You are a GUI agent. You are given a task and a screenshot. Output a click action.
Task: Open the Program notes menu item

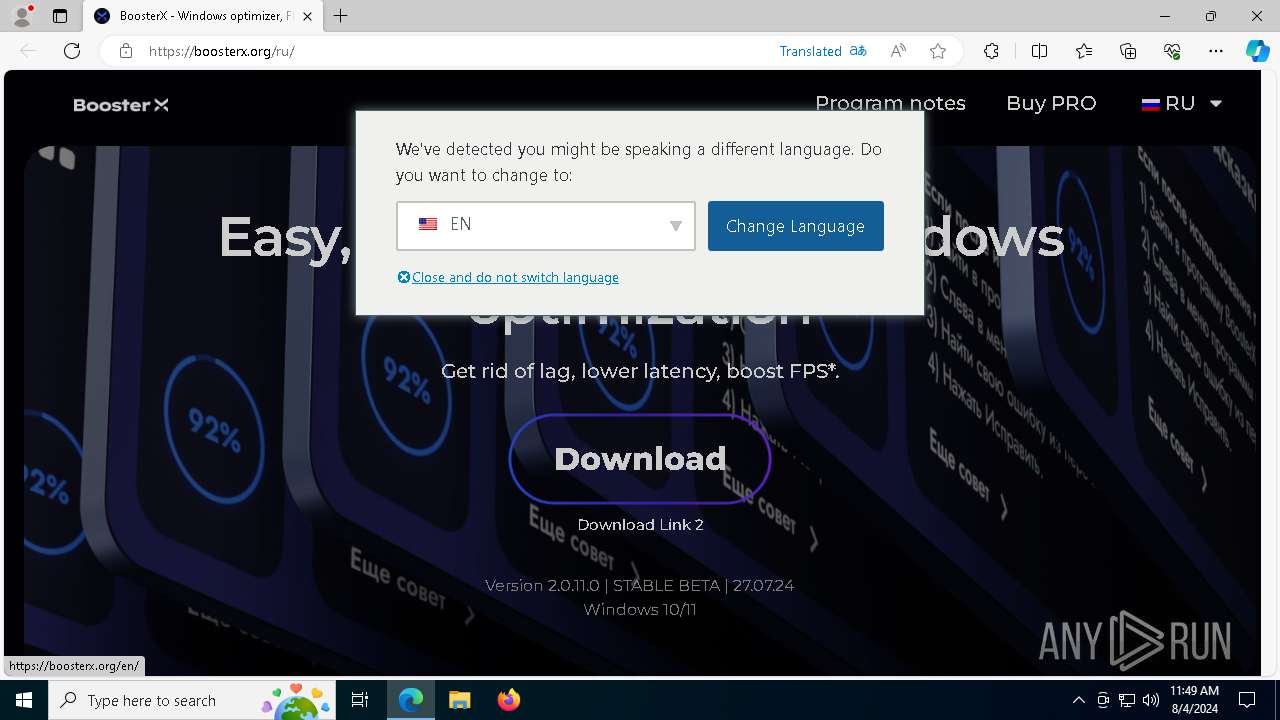tap(890, 103)
